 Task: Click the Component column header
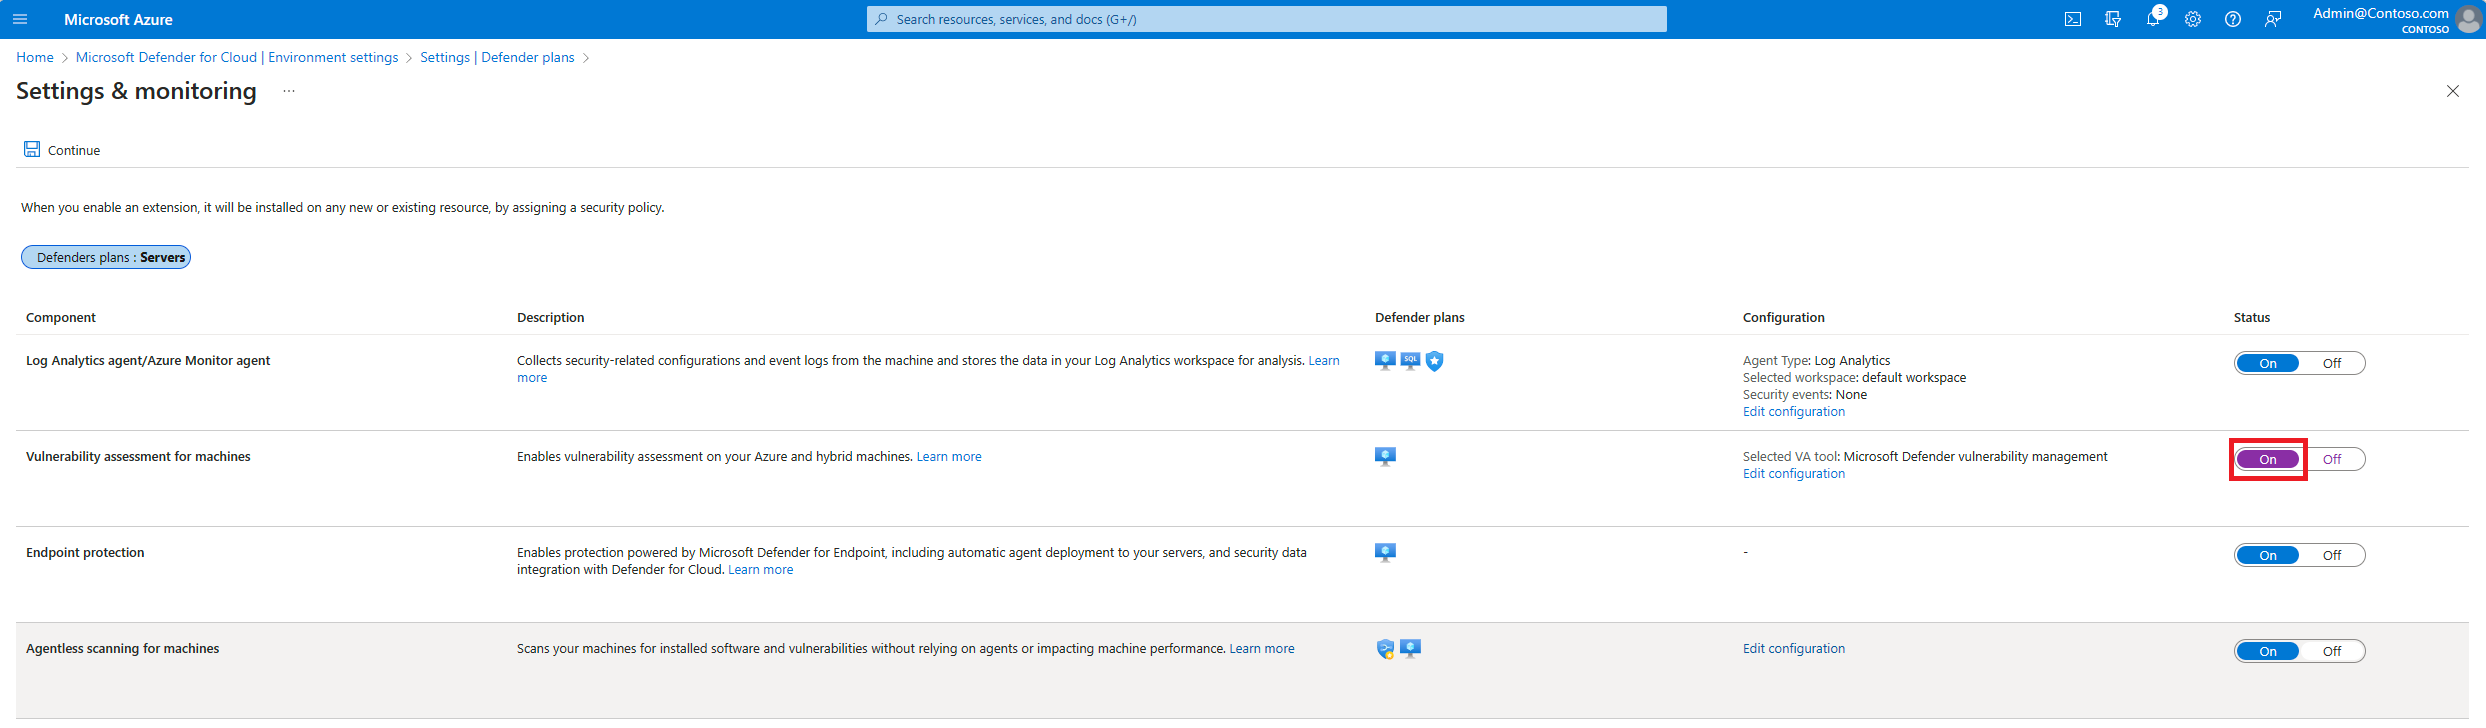pos(61,318)
